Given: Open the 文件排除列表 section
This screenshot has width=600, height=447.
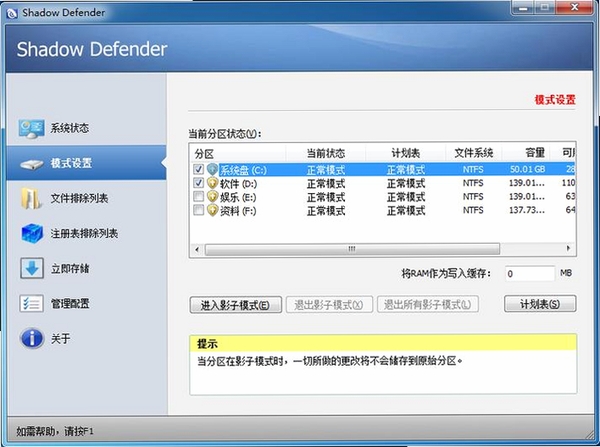Looking at the screenshot, I should coord(86,198).
